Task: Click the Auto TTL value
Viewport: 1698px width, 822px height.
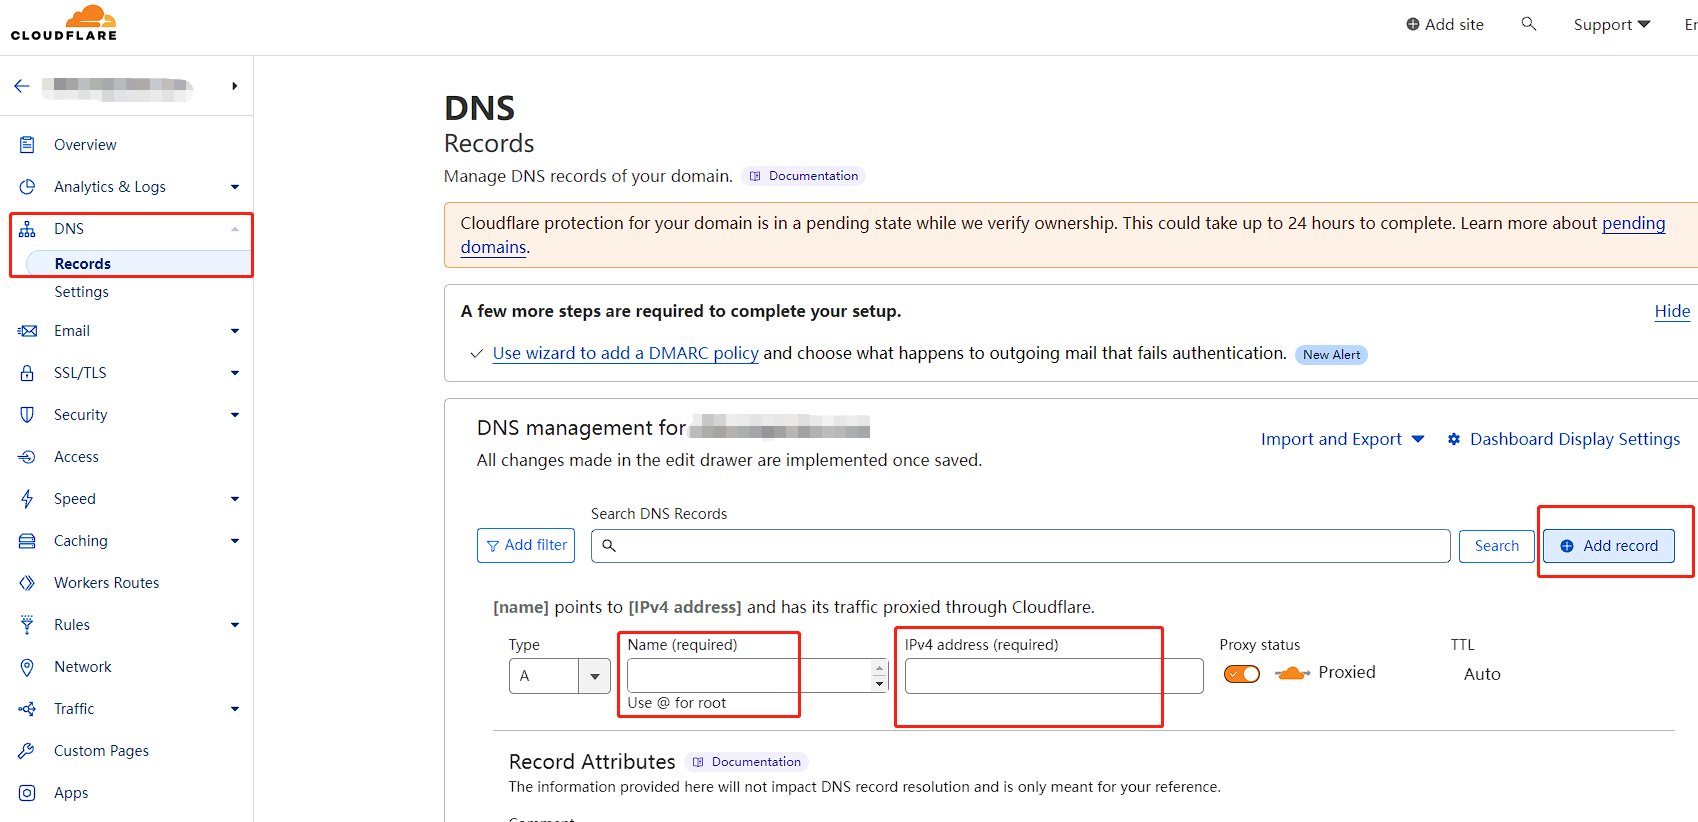Action: (x=1482, y=674)
